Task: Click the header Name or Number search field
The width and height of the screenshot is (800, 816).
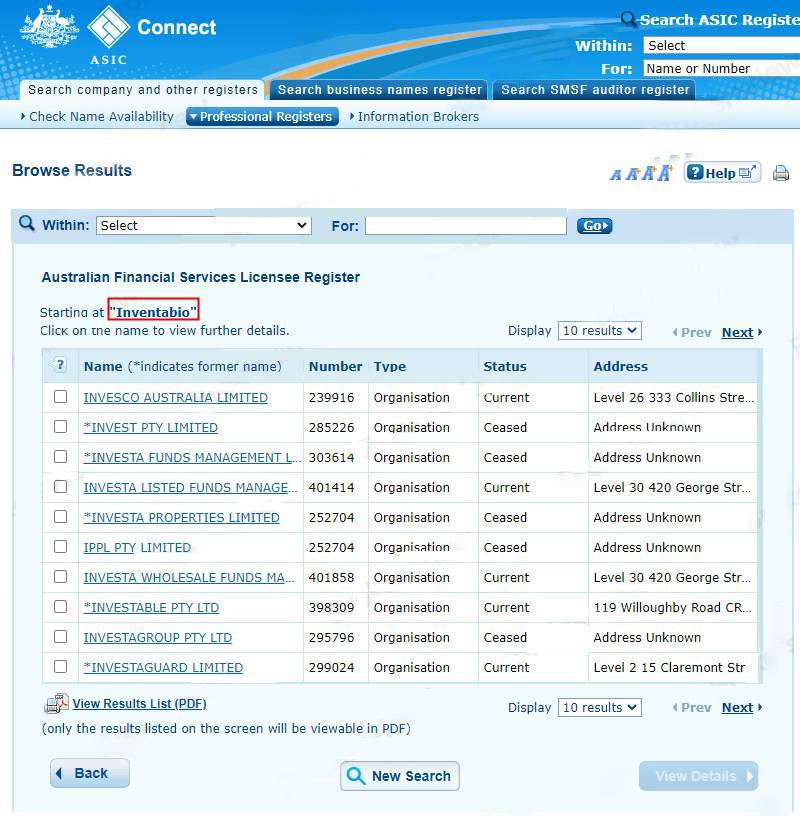Action: pyautogui.click(x=721, y=68)
